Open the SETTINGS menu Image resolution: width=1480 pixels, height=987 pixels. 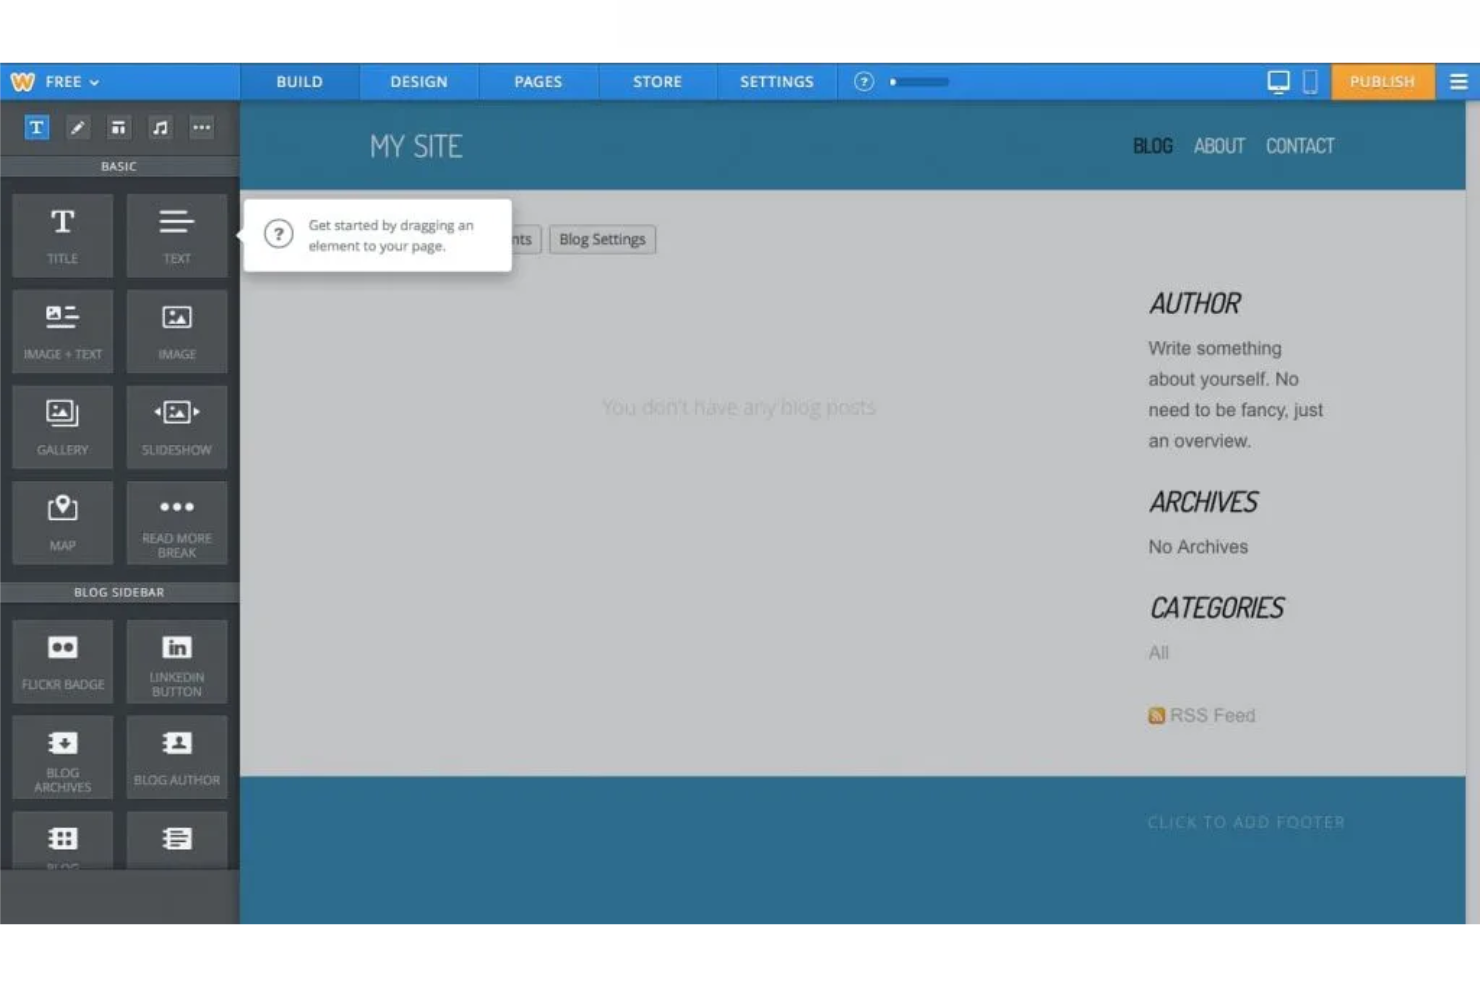pos(777,81)
